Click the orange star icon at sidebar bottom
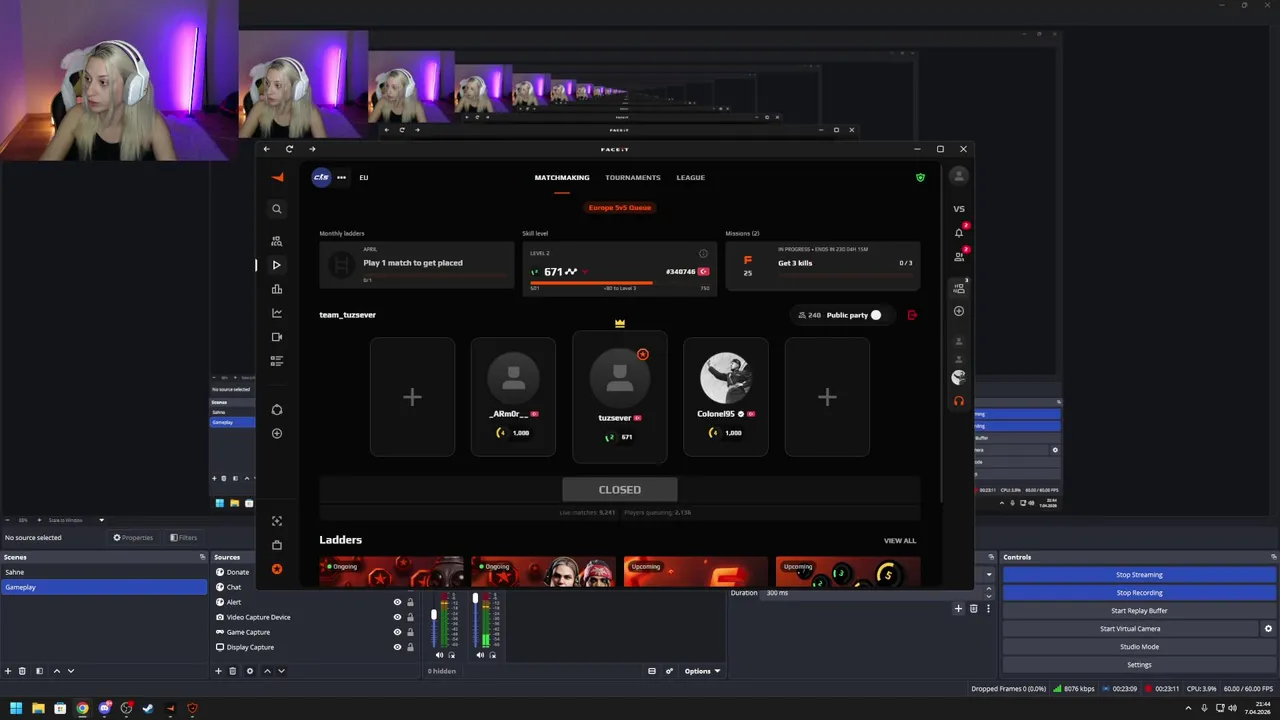The height and width of the screenshot is (720, 1280). [277, 569]
